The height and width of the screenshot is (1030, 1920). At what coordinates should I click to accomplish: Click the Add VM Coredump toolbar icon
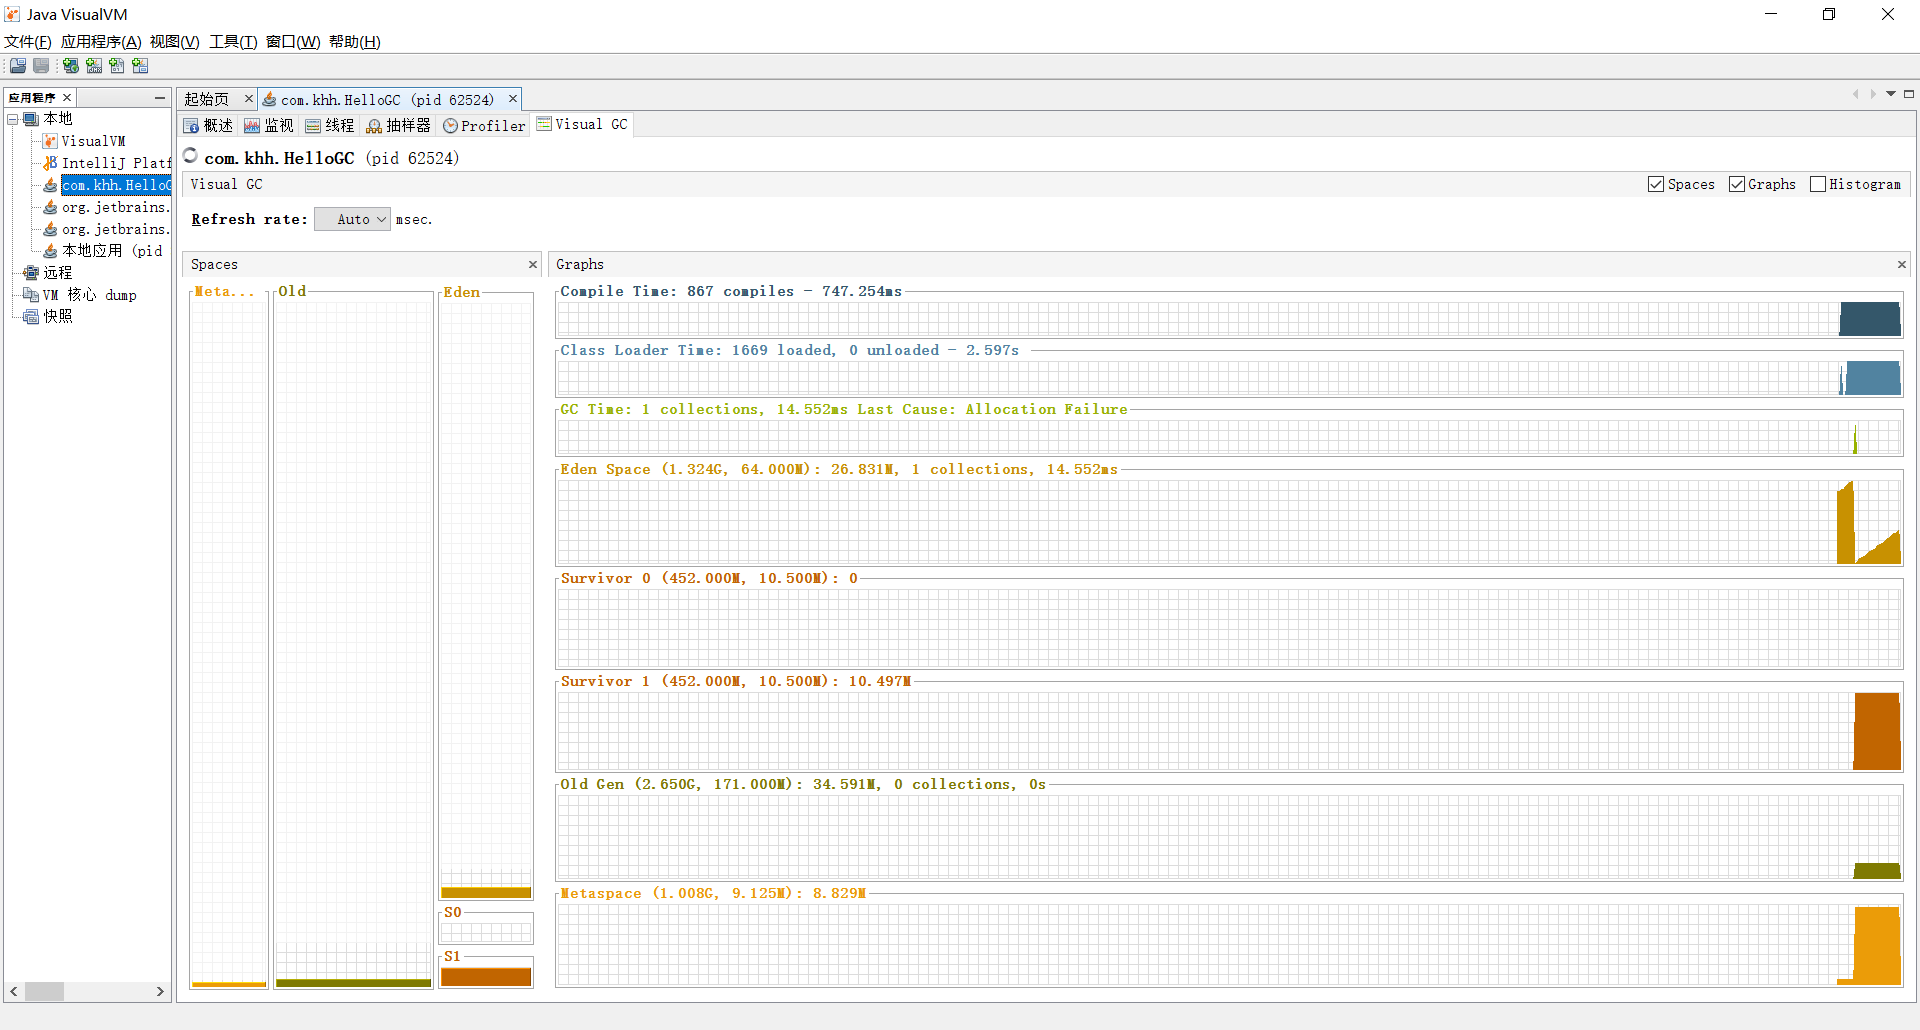pyautogui.click(x=117, y=66)
